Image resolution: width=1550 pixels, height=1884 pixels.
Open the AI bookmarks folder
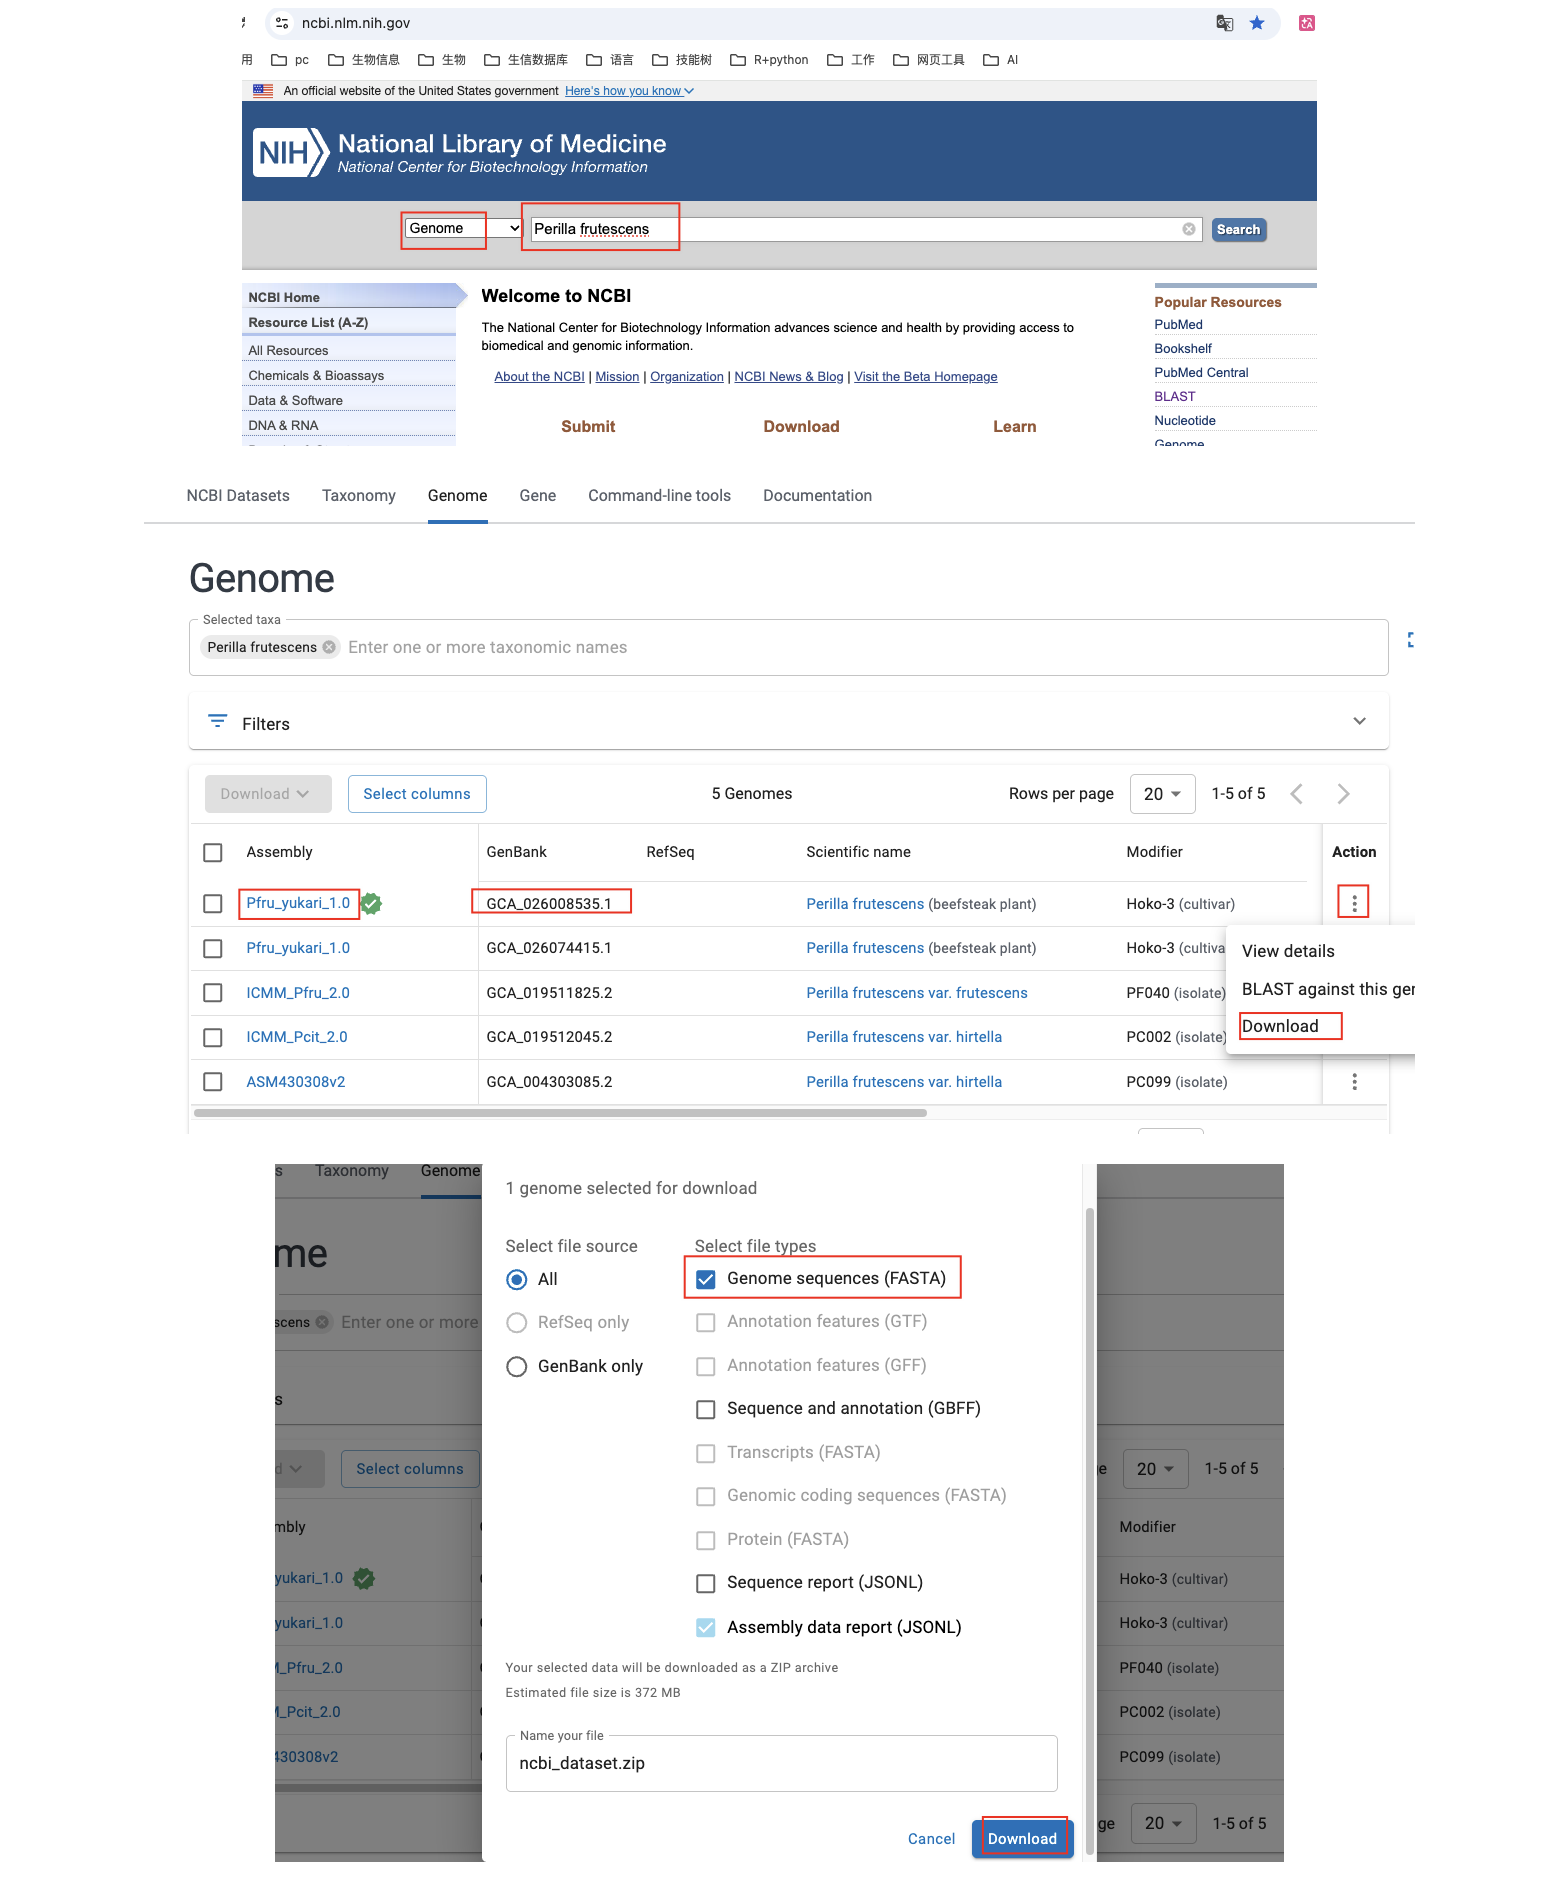coord(1001,60)
